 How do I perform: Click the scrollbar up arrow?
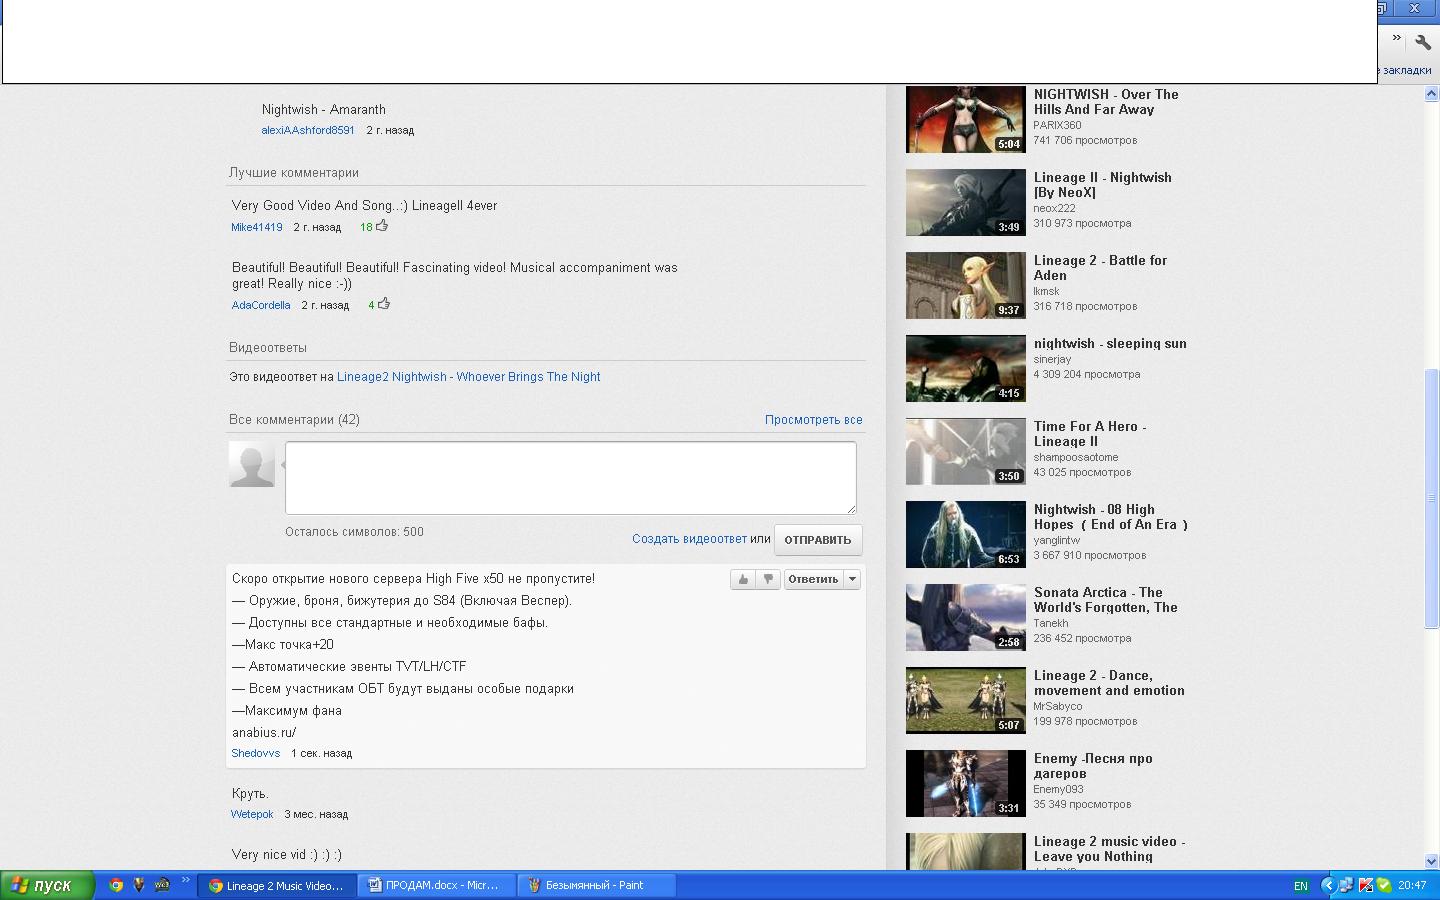click(x=1431, y=93)
